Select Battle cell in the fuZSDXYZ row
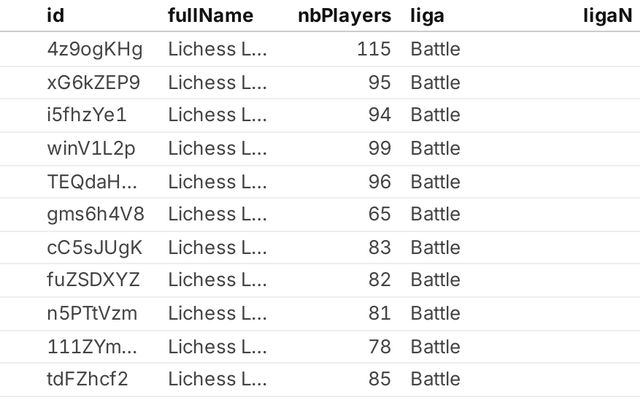The width and height of the screenshot is (640, 400). coord(435,280)
